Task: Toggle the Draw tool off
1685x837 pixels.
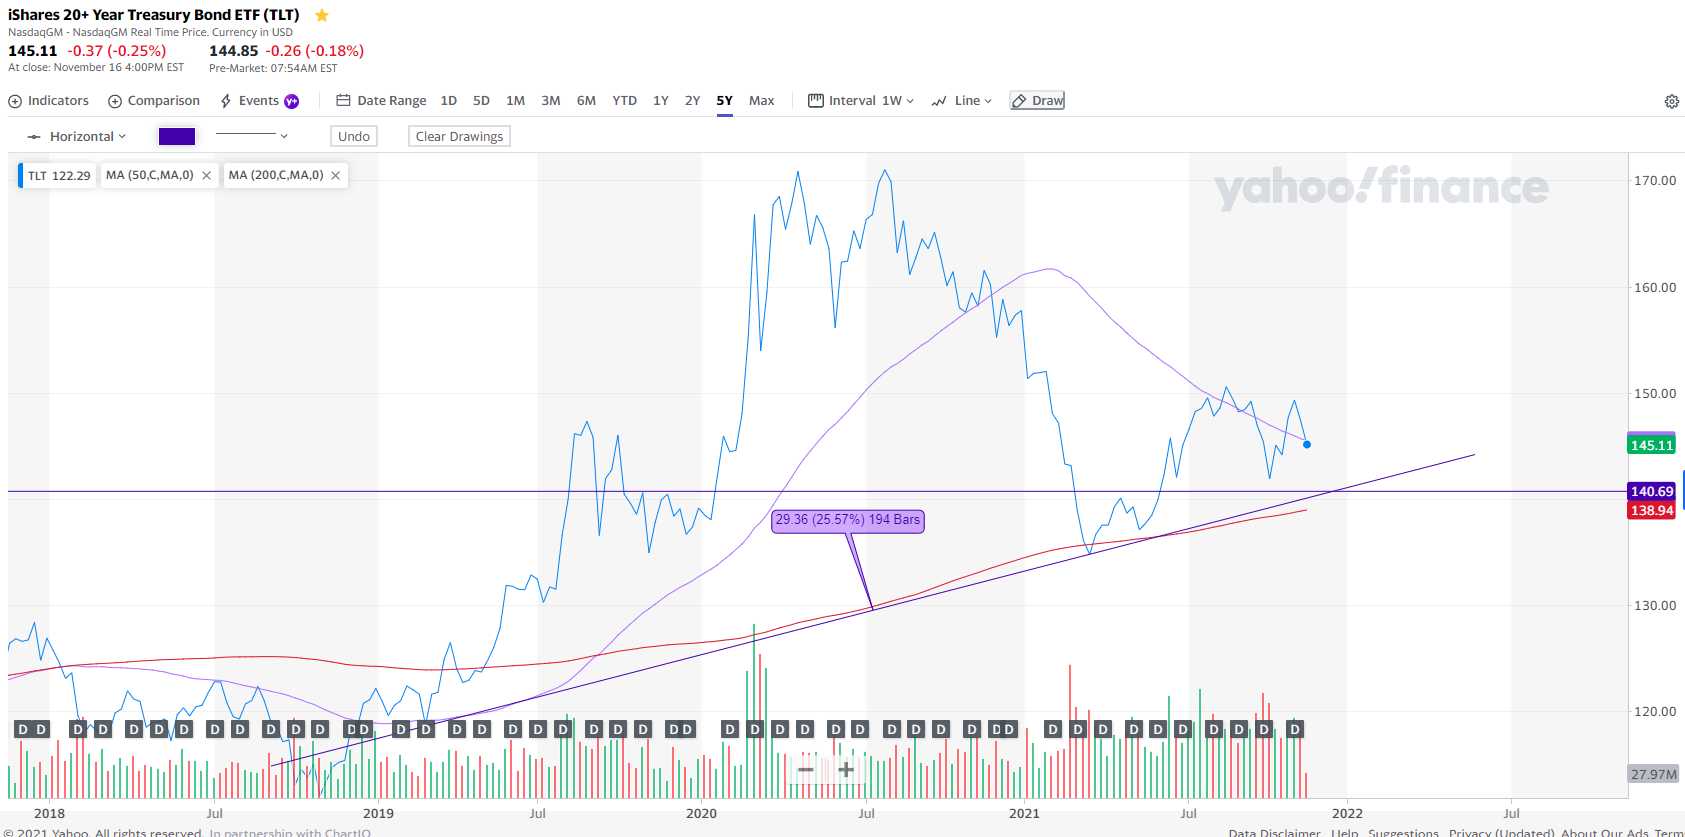Action: point(1037,101)
